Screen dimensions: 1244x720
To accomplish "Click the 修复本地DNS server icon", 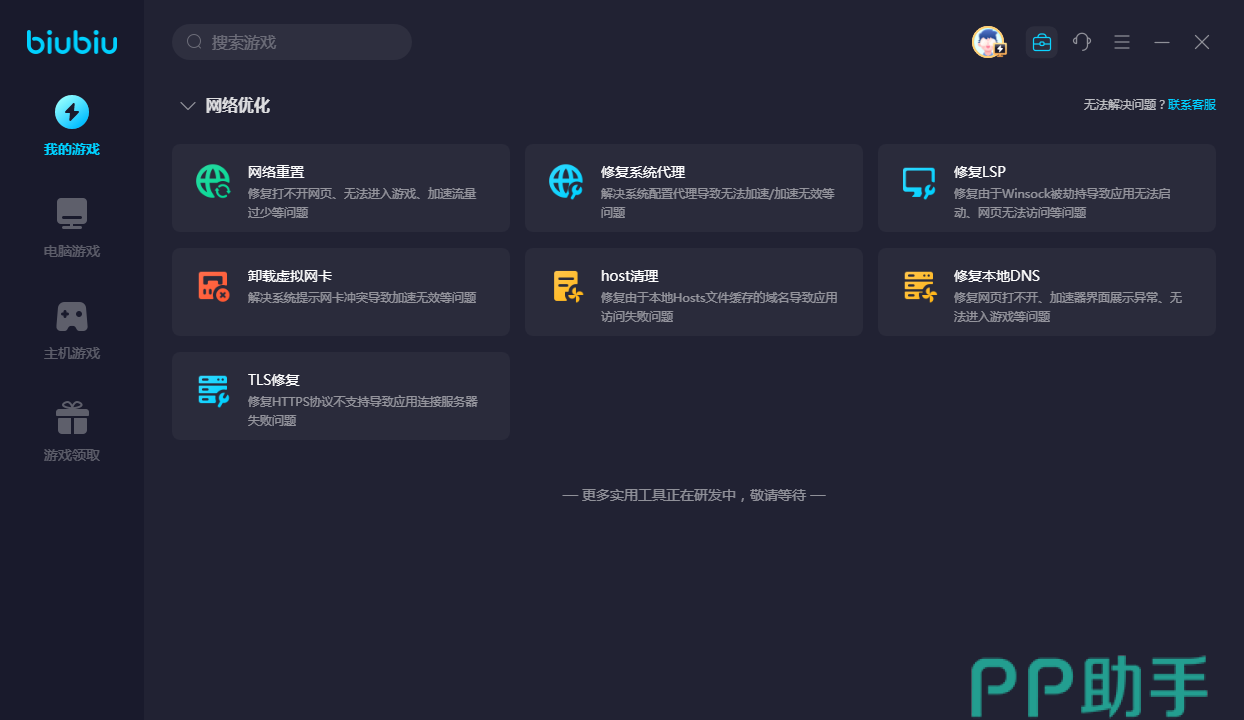I will pyautogui.click(x=918, y=286).
